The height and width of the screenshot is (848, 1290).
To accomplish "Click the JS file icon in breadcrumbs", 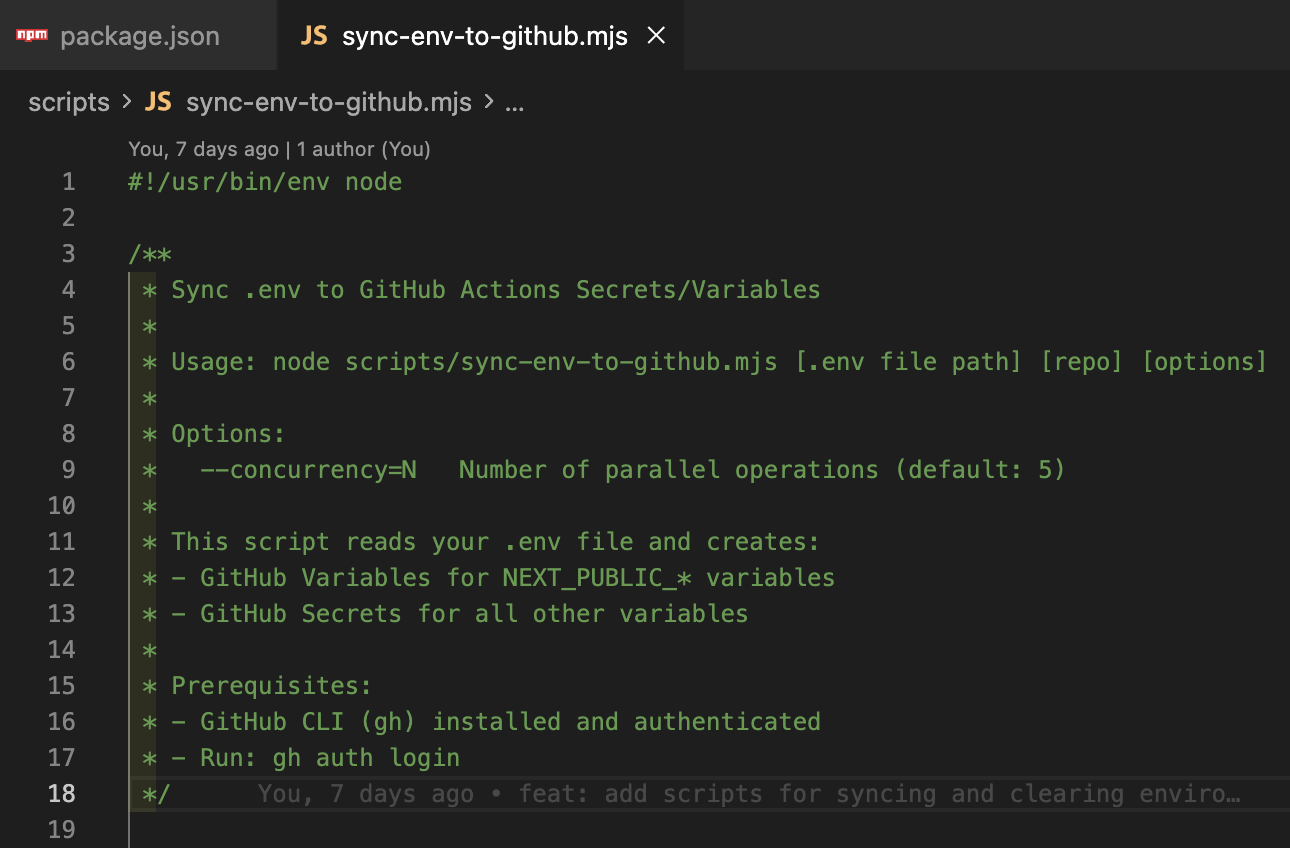I will 158,102.
